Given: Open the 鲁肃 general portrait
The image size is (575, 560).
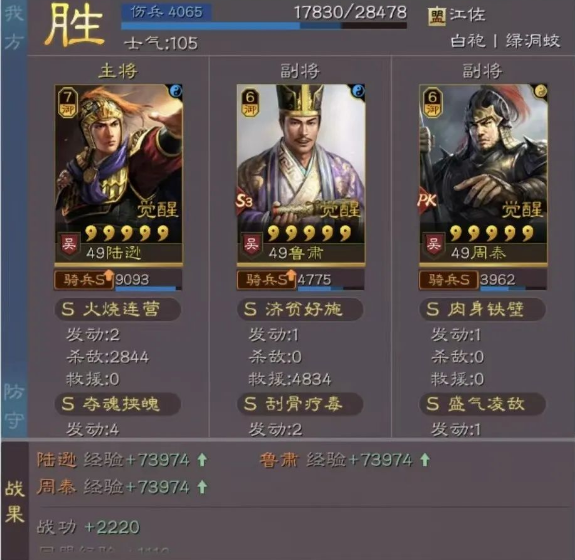Looking at the screenshot, I should 301,174.
